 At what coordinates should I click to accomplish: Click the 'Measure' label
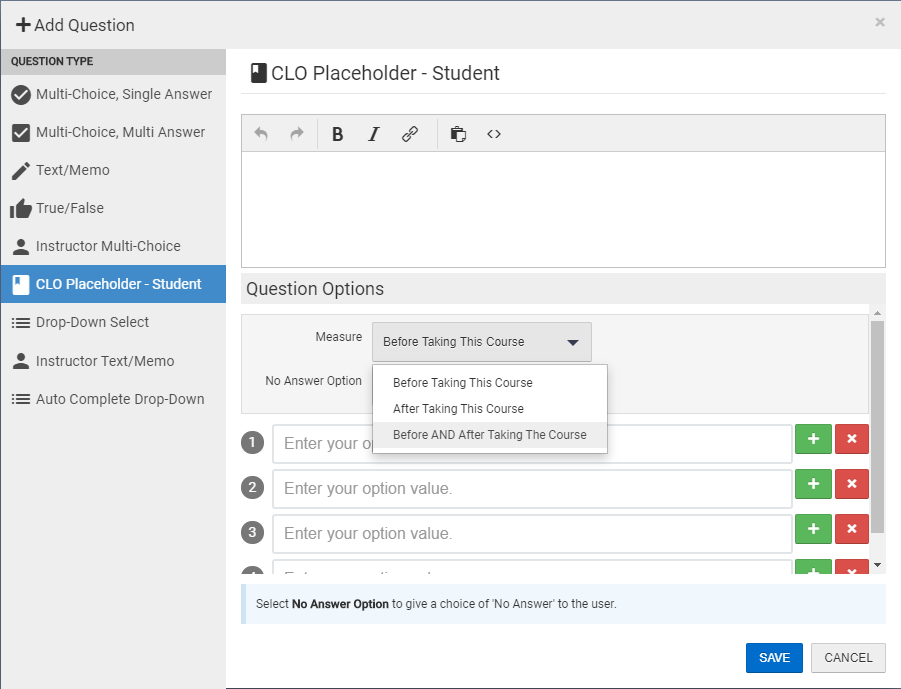click(338, 337)
